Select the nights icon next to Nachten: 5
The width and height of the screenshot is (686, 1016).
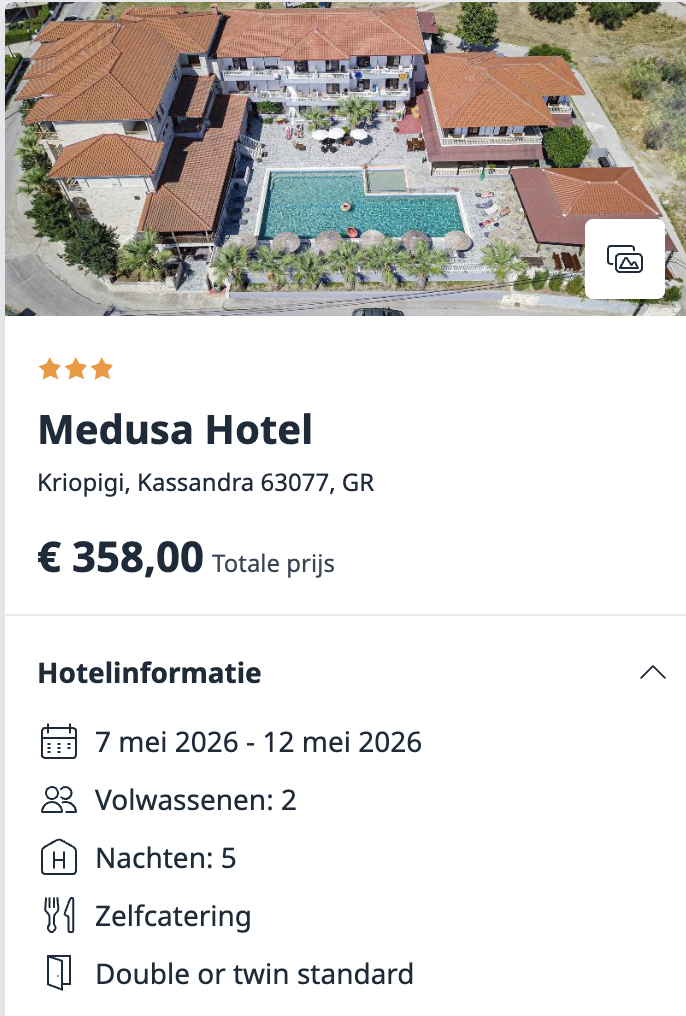click(x=58, y=858)
